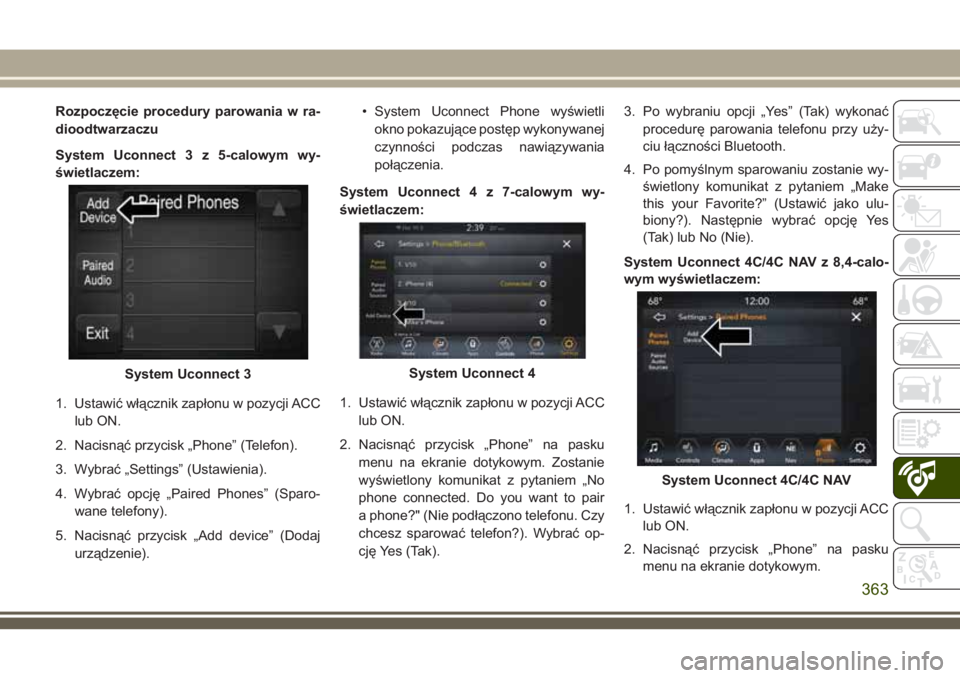The width and height of the screenshot is (960, 678).
Task: Tap Radio icon in Uconnect 4 bottom bar
Action: click(x=377, y=346)
